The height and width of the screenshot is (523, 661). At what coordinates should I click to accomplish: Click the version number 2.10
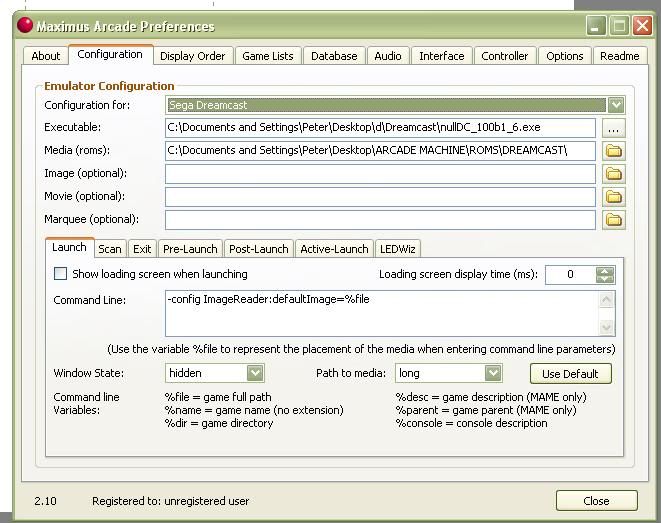tap(46, 501)
